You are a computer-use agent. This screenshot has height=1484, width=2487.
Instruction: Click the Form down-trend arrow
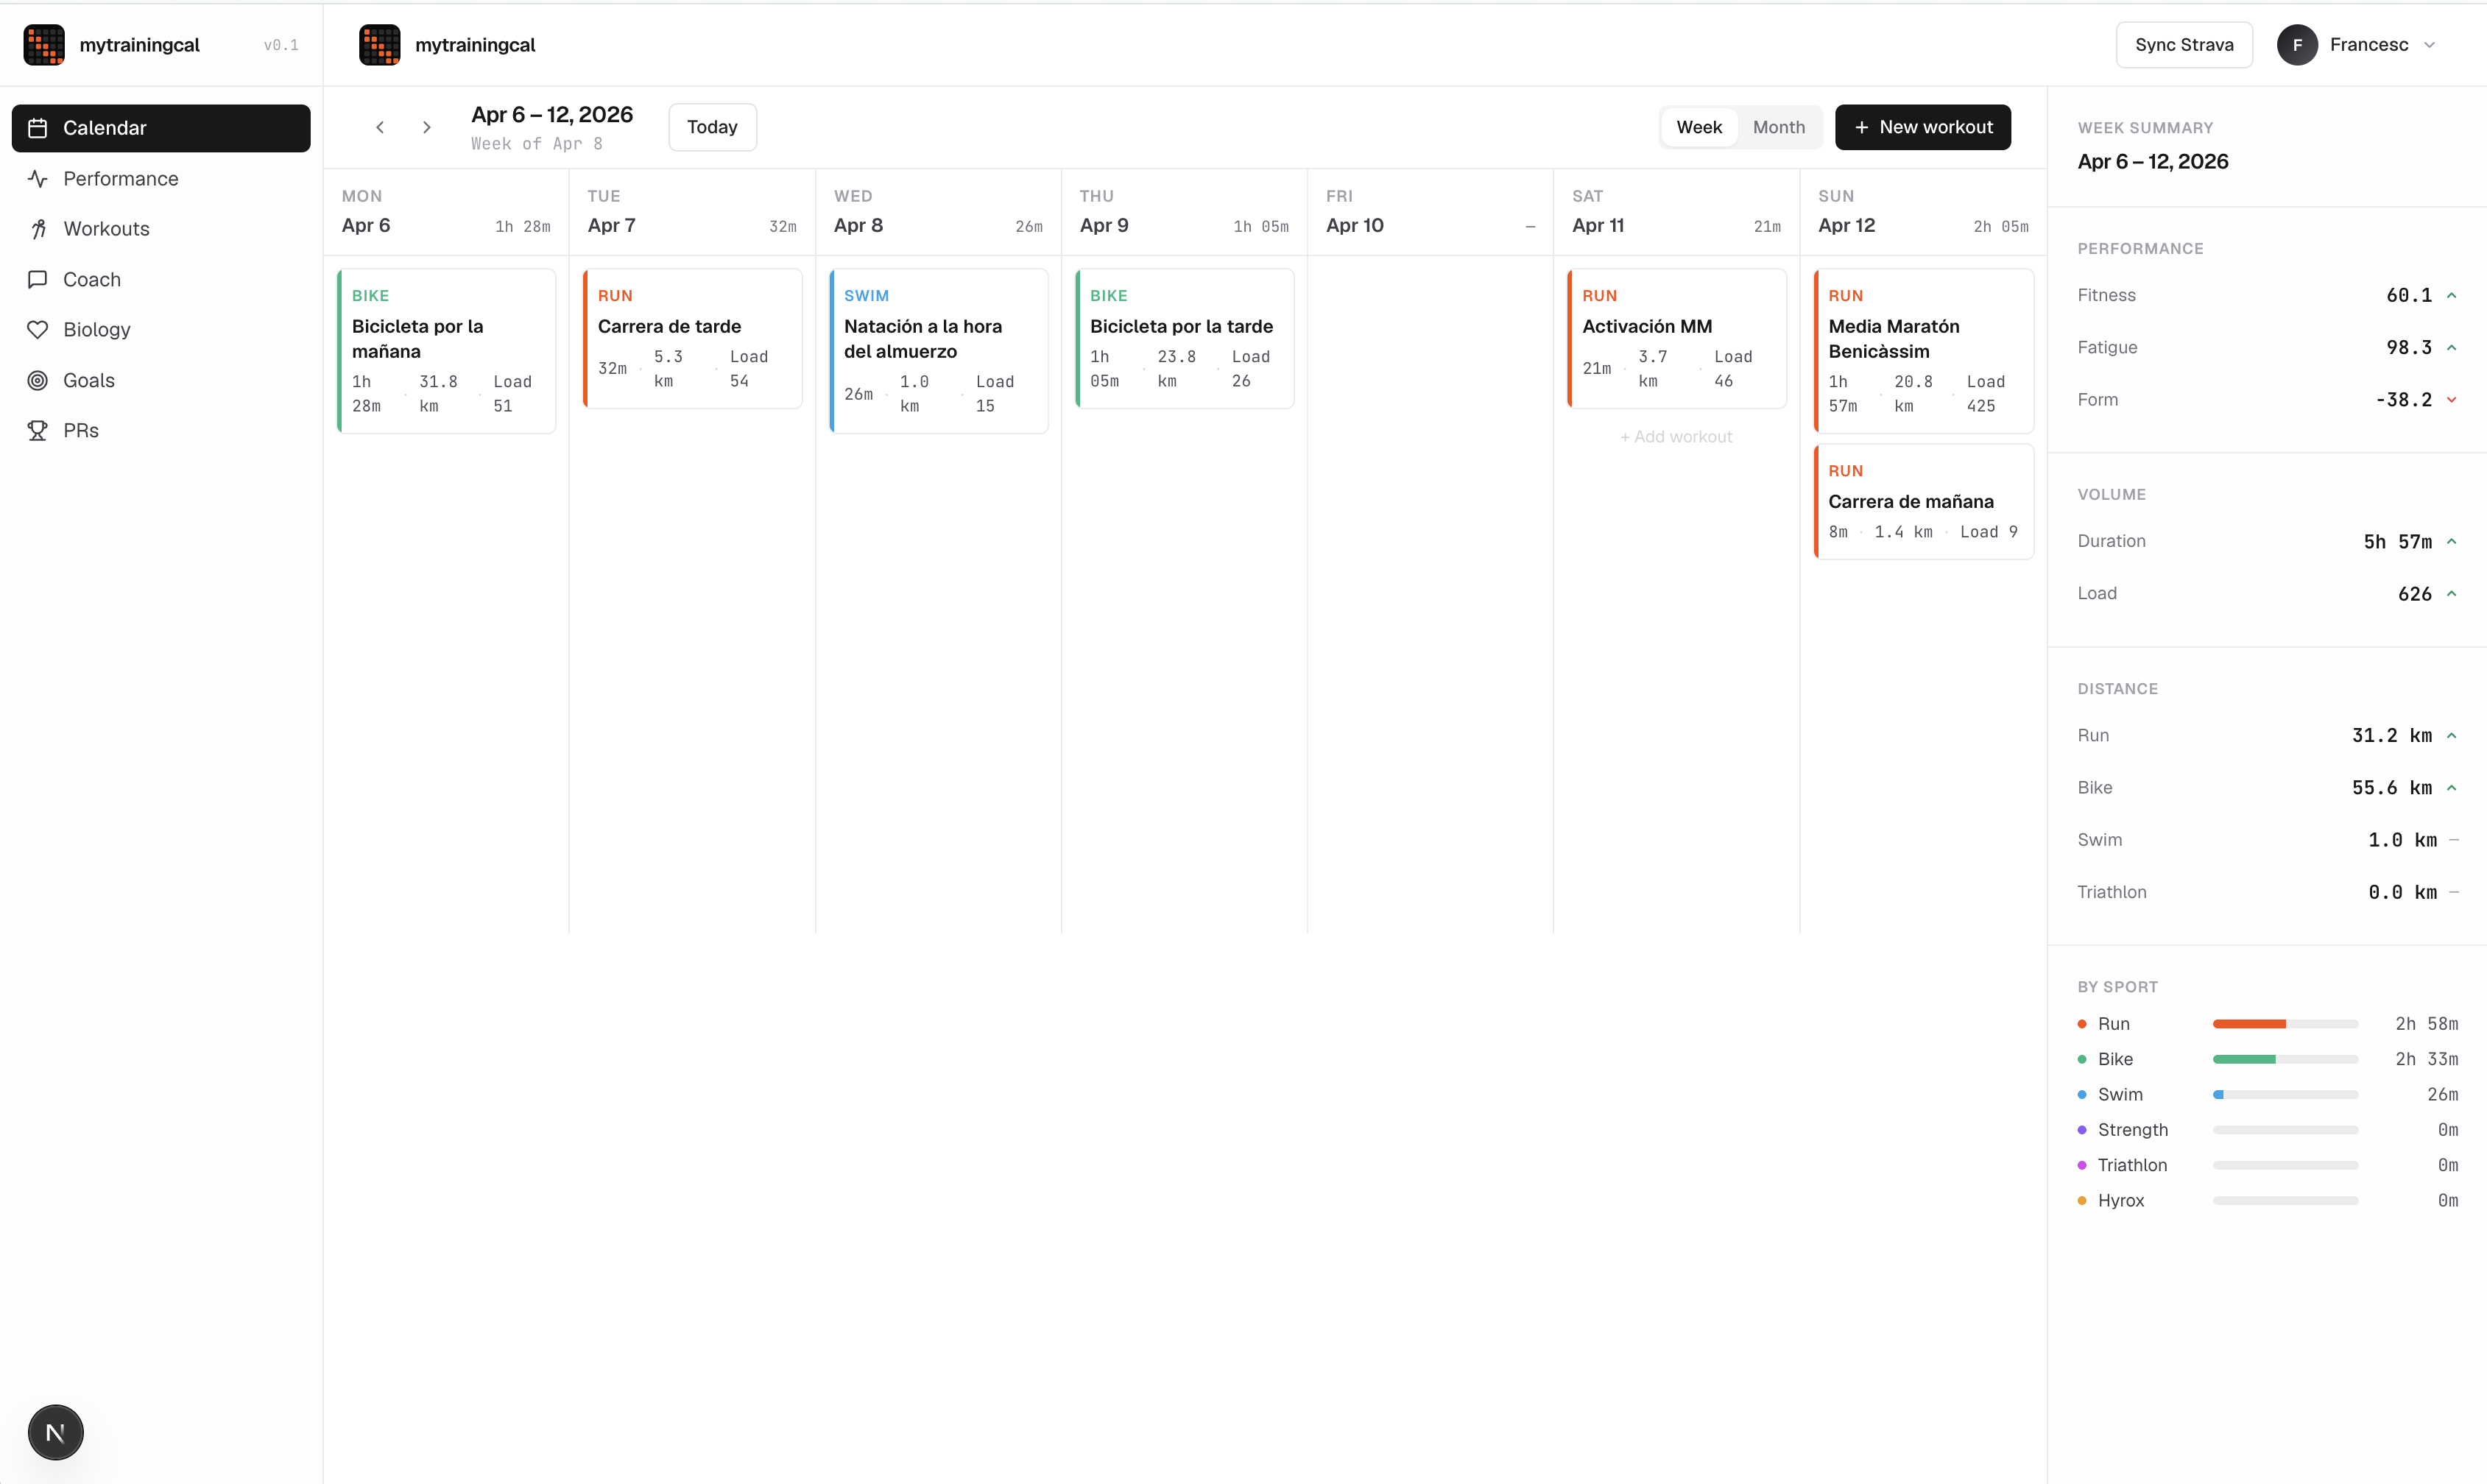point(2452,400)
